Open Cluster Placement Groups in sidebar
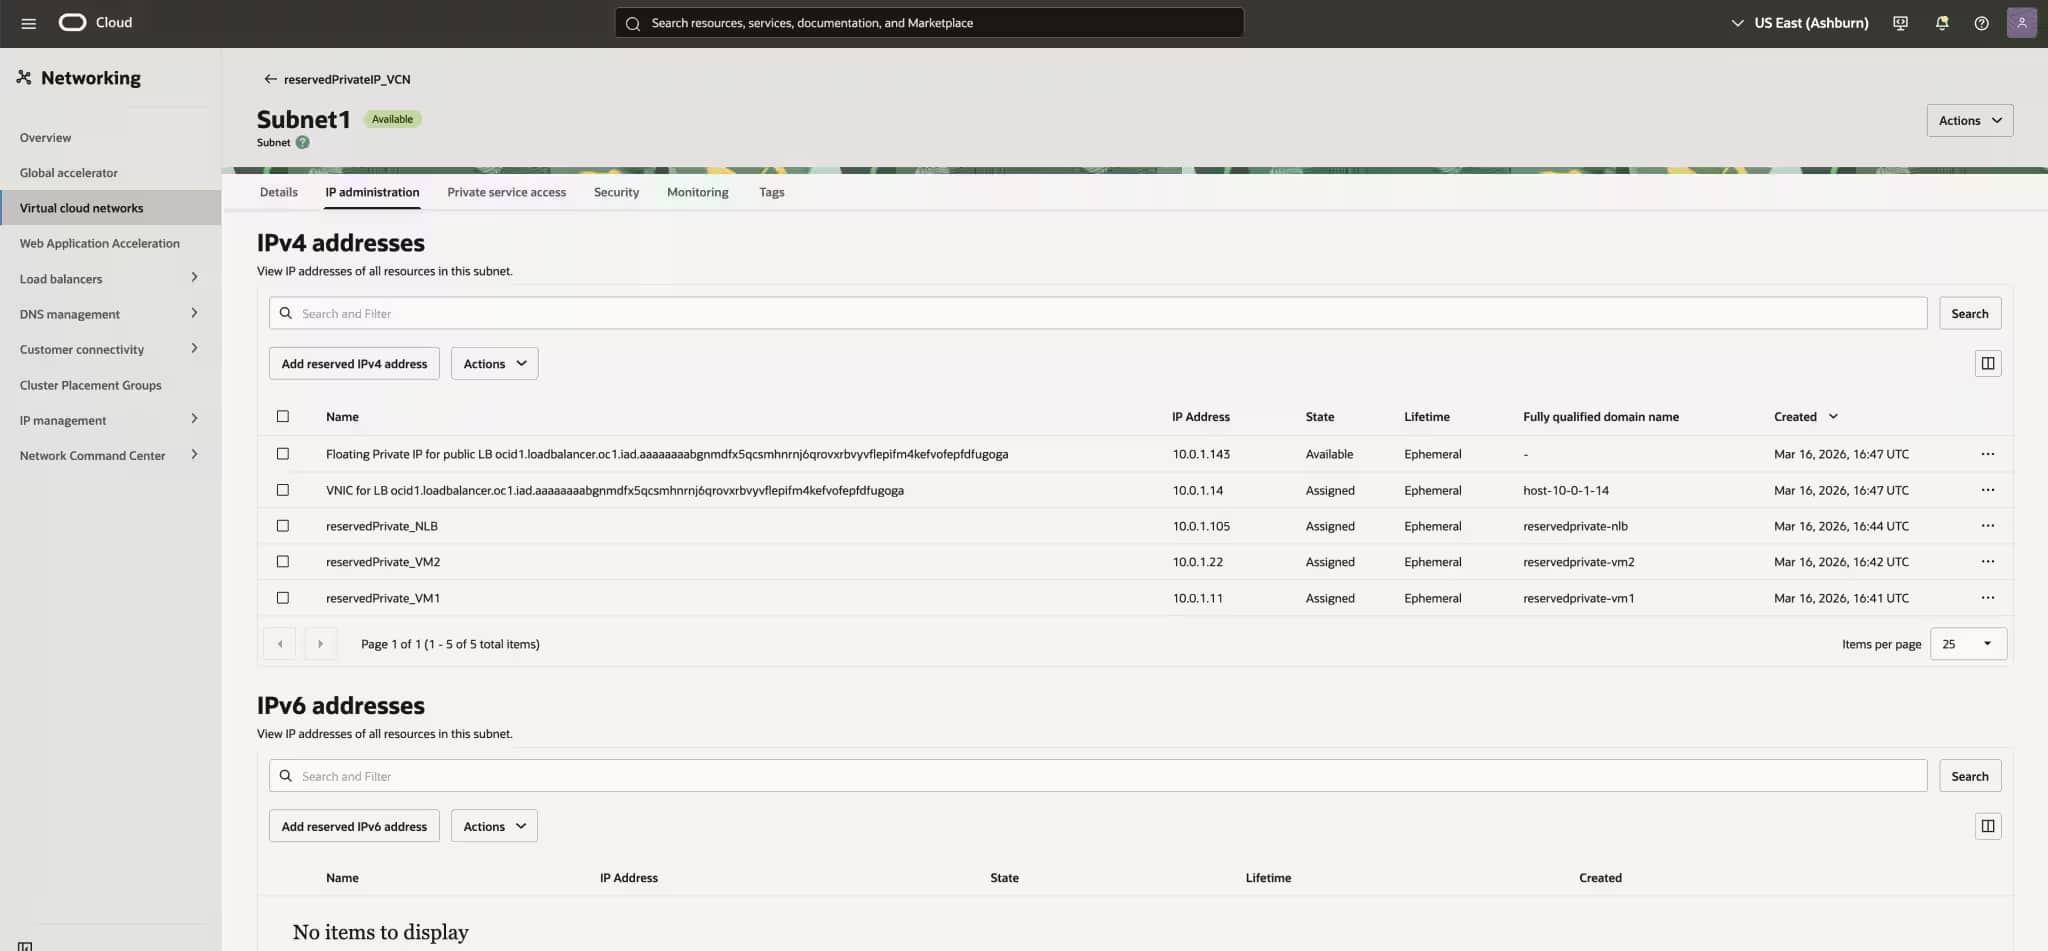2048x951 pixels. (90, 385)
